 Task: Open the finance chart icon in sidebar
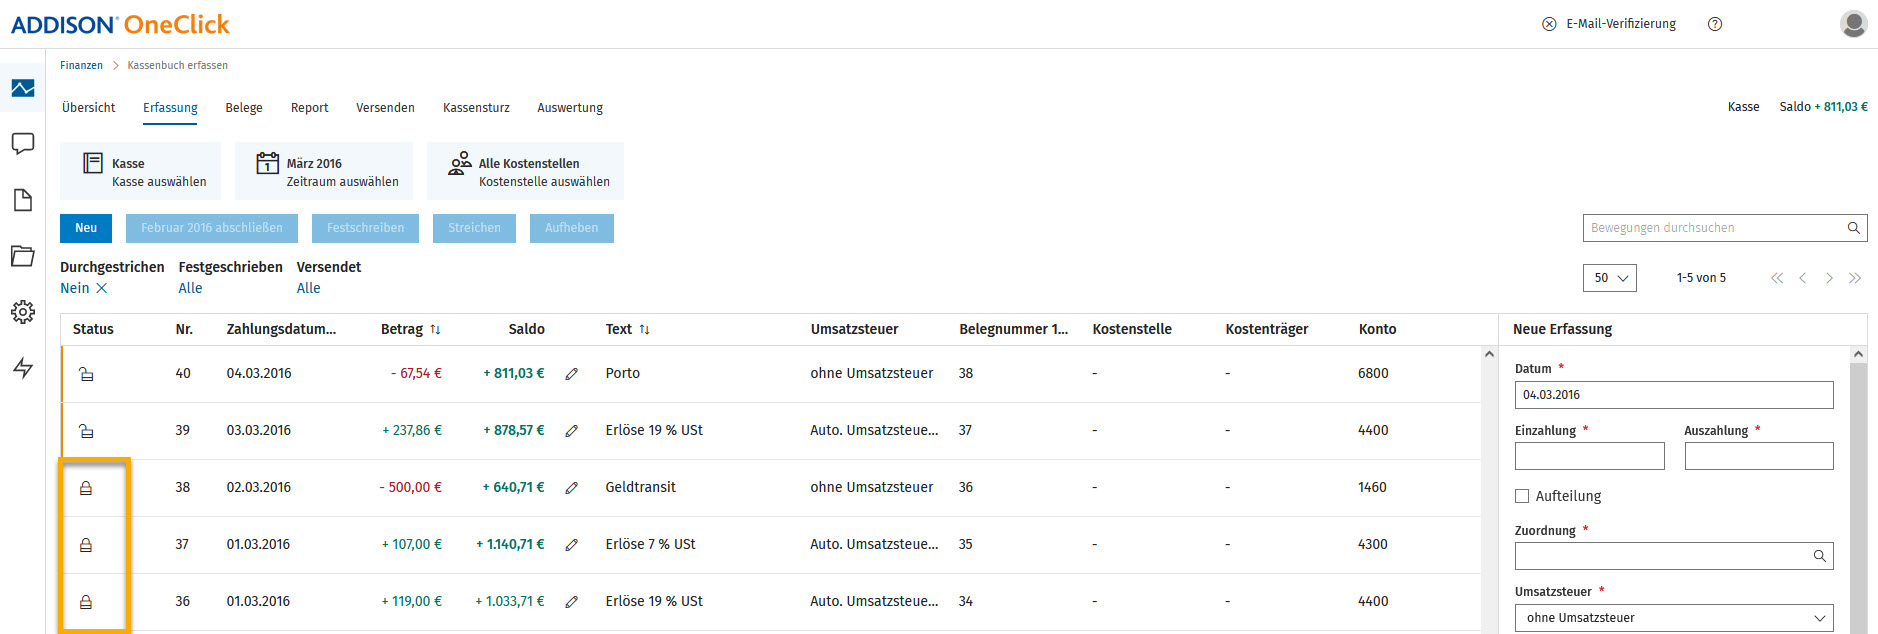click(23, 89)
